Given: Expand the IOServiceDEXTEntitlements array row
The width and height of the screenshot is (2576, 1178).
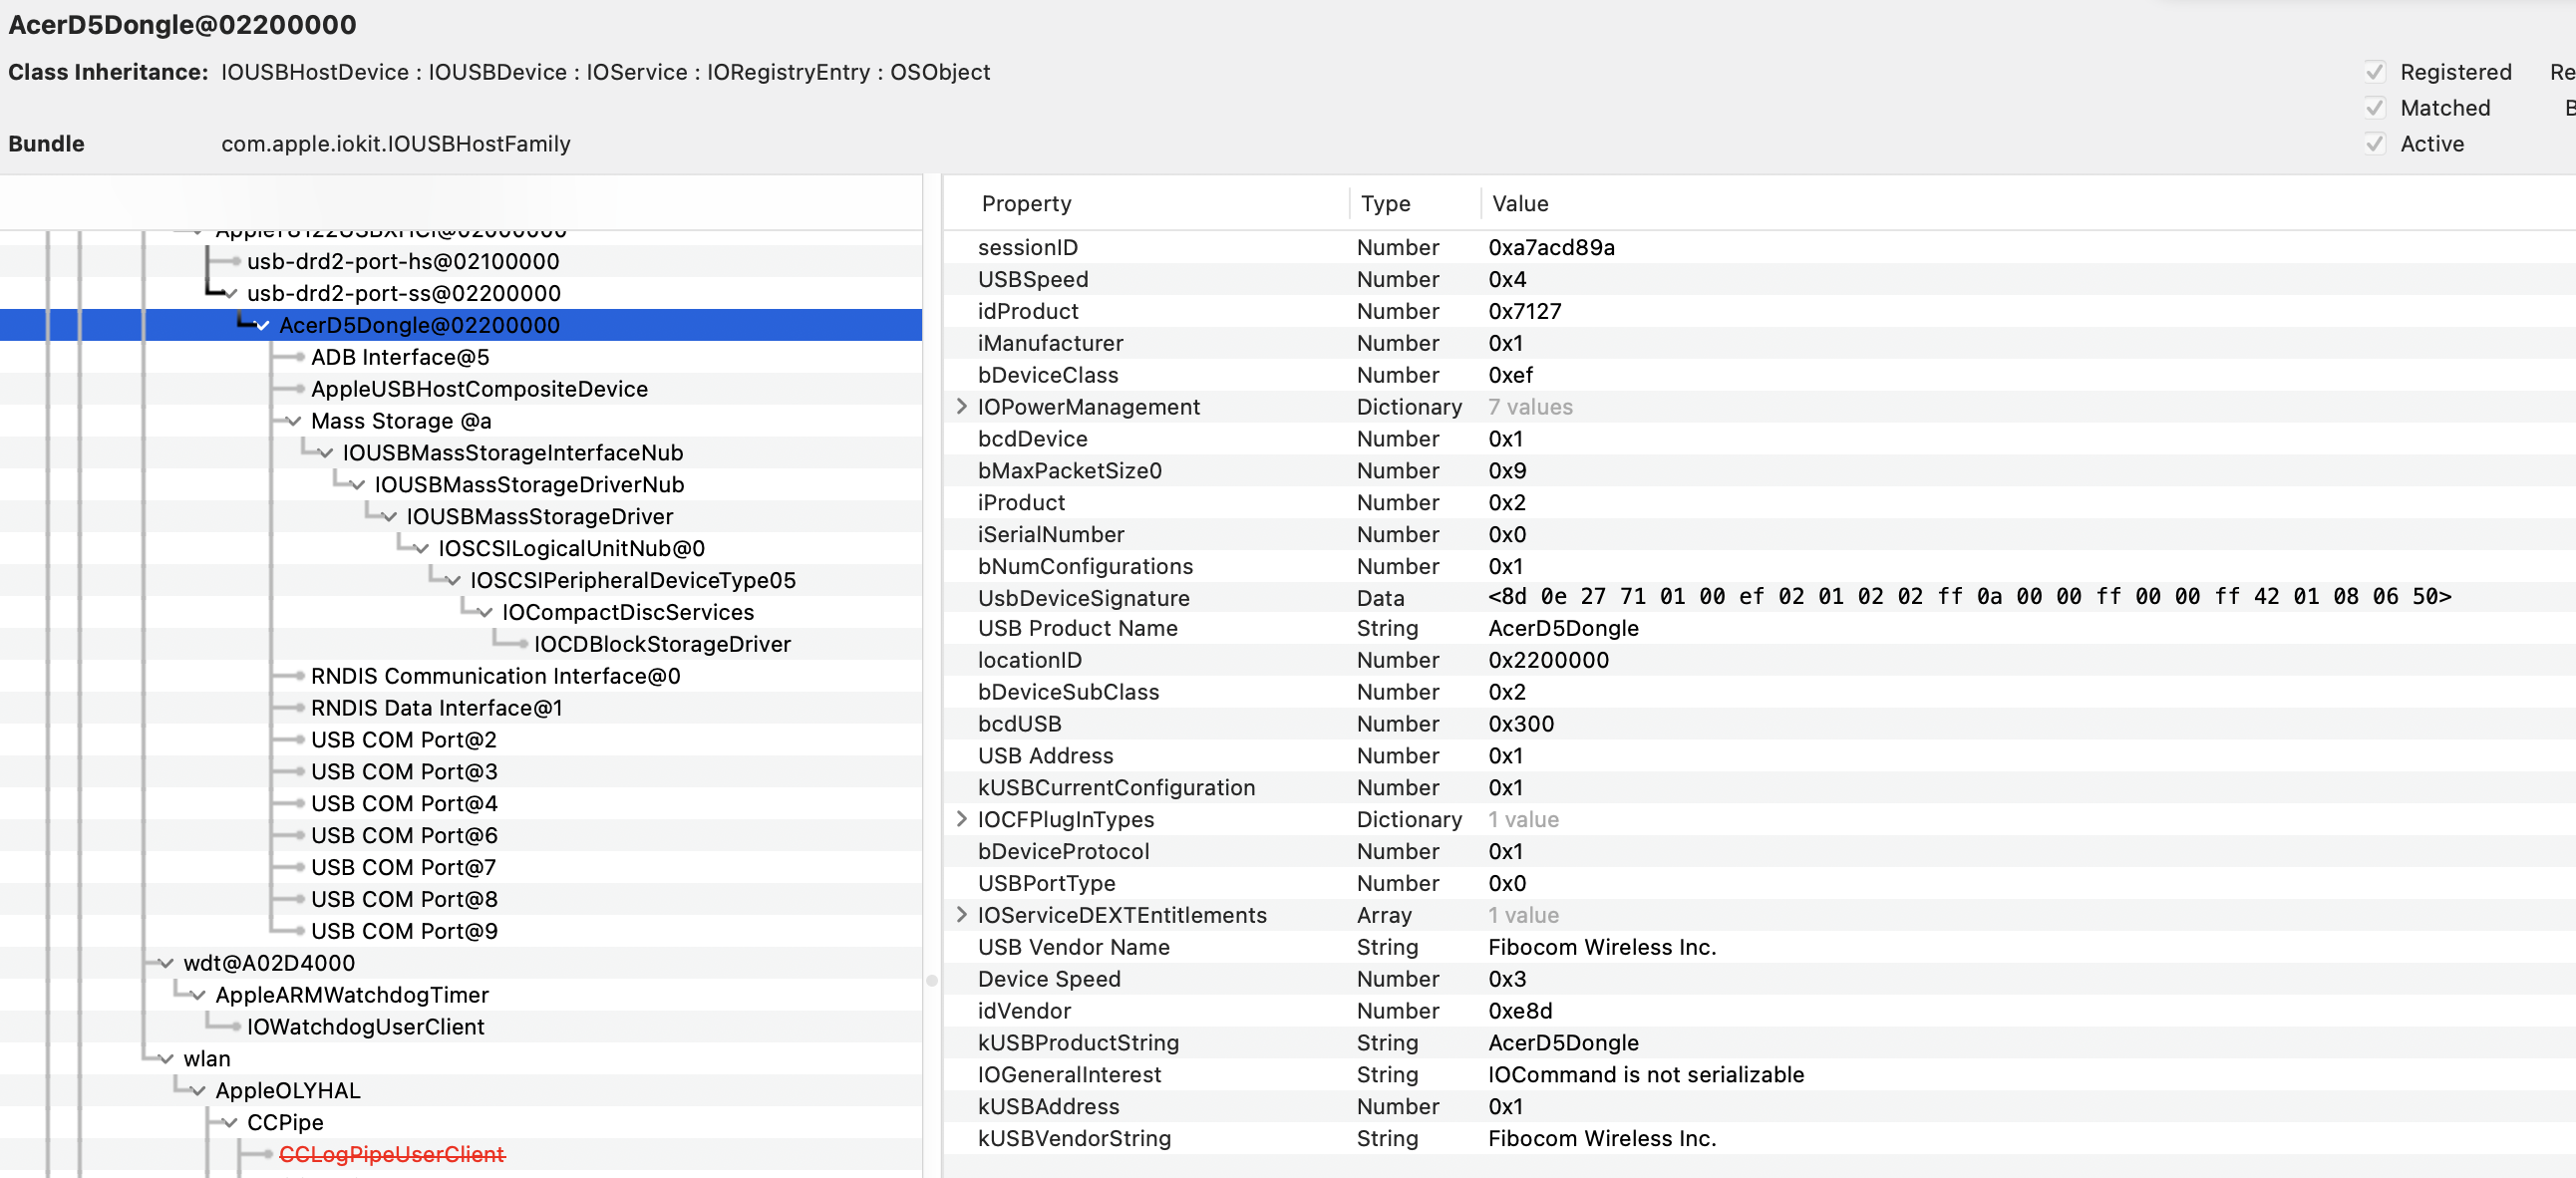Looking at the screenshot, I should click(961, 915).
